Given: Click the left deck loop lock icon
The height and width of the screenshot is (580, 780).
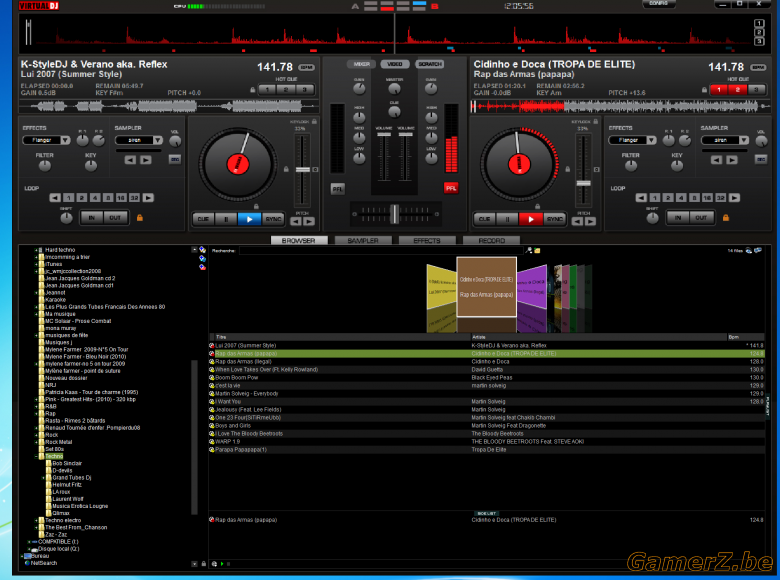Looking at the screenshot, I should (x=140, y=218).
